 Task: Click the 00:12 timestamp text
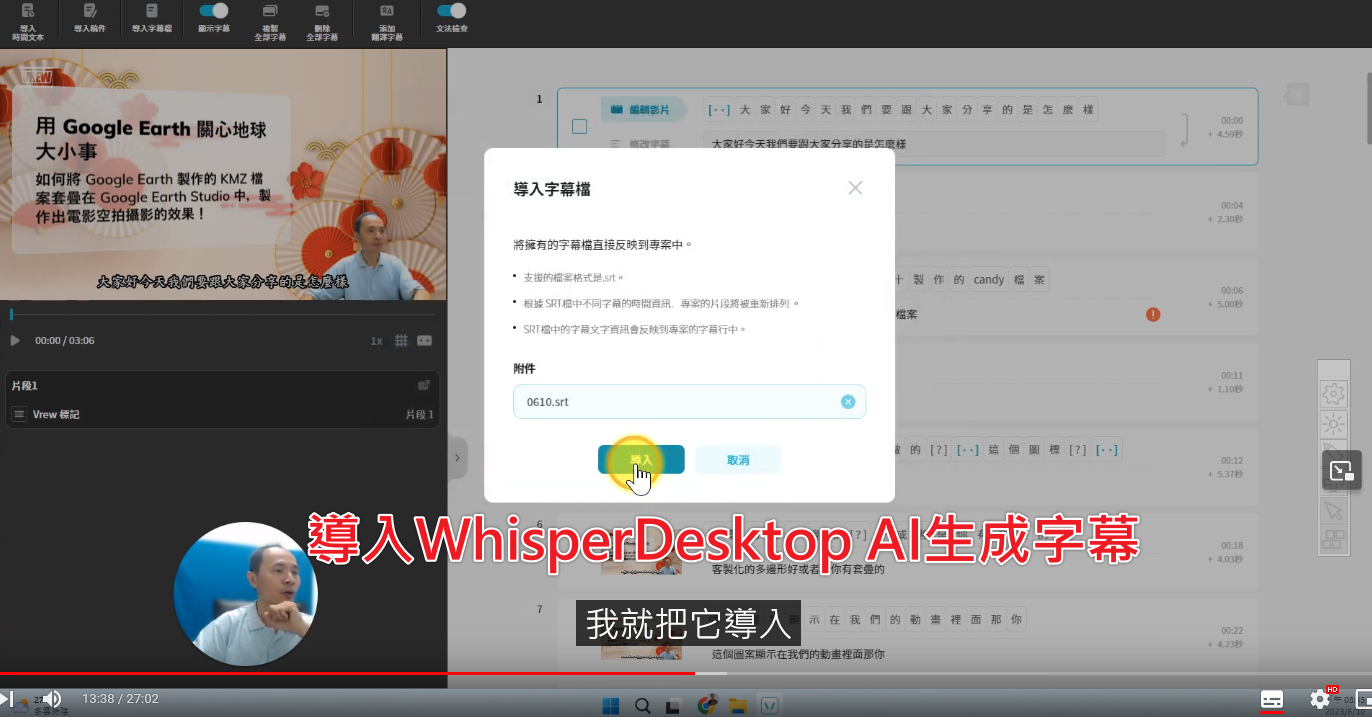(x=1231, y=461)
